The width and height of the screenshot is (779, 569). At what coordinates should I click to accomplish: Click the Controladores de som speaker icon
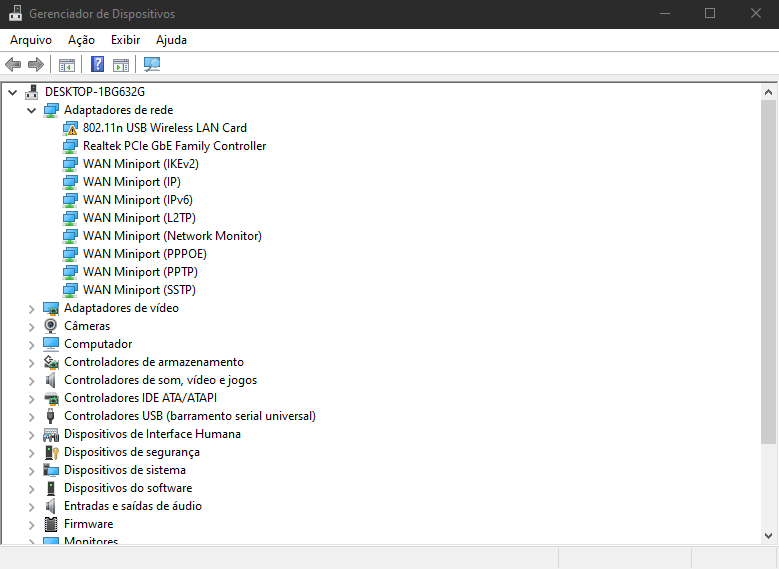51,380
